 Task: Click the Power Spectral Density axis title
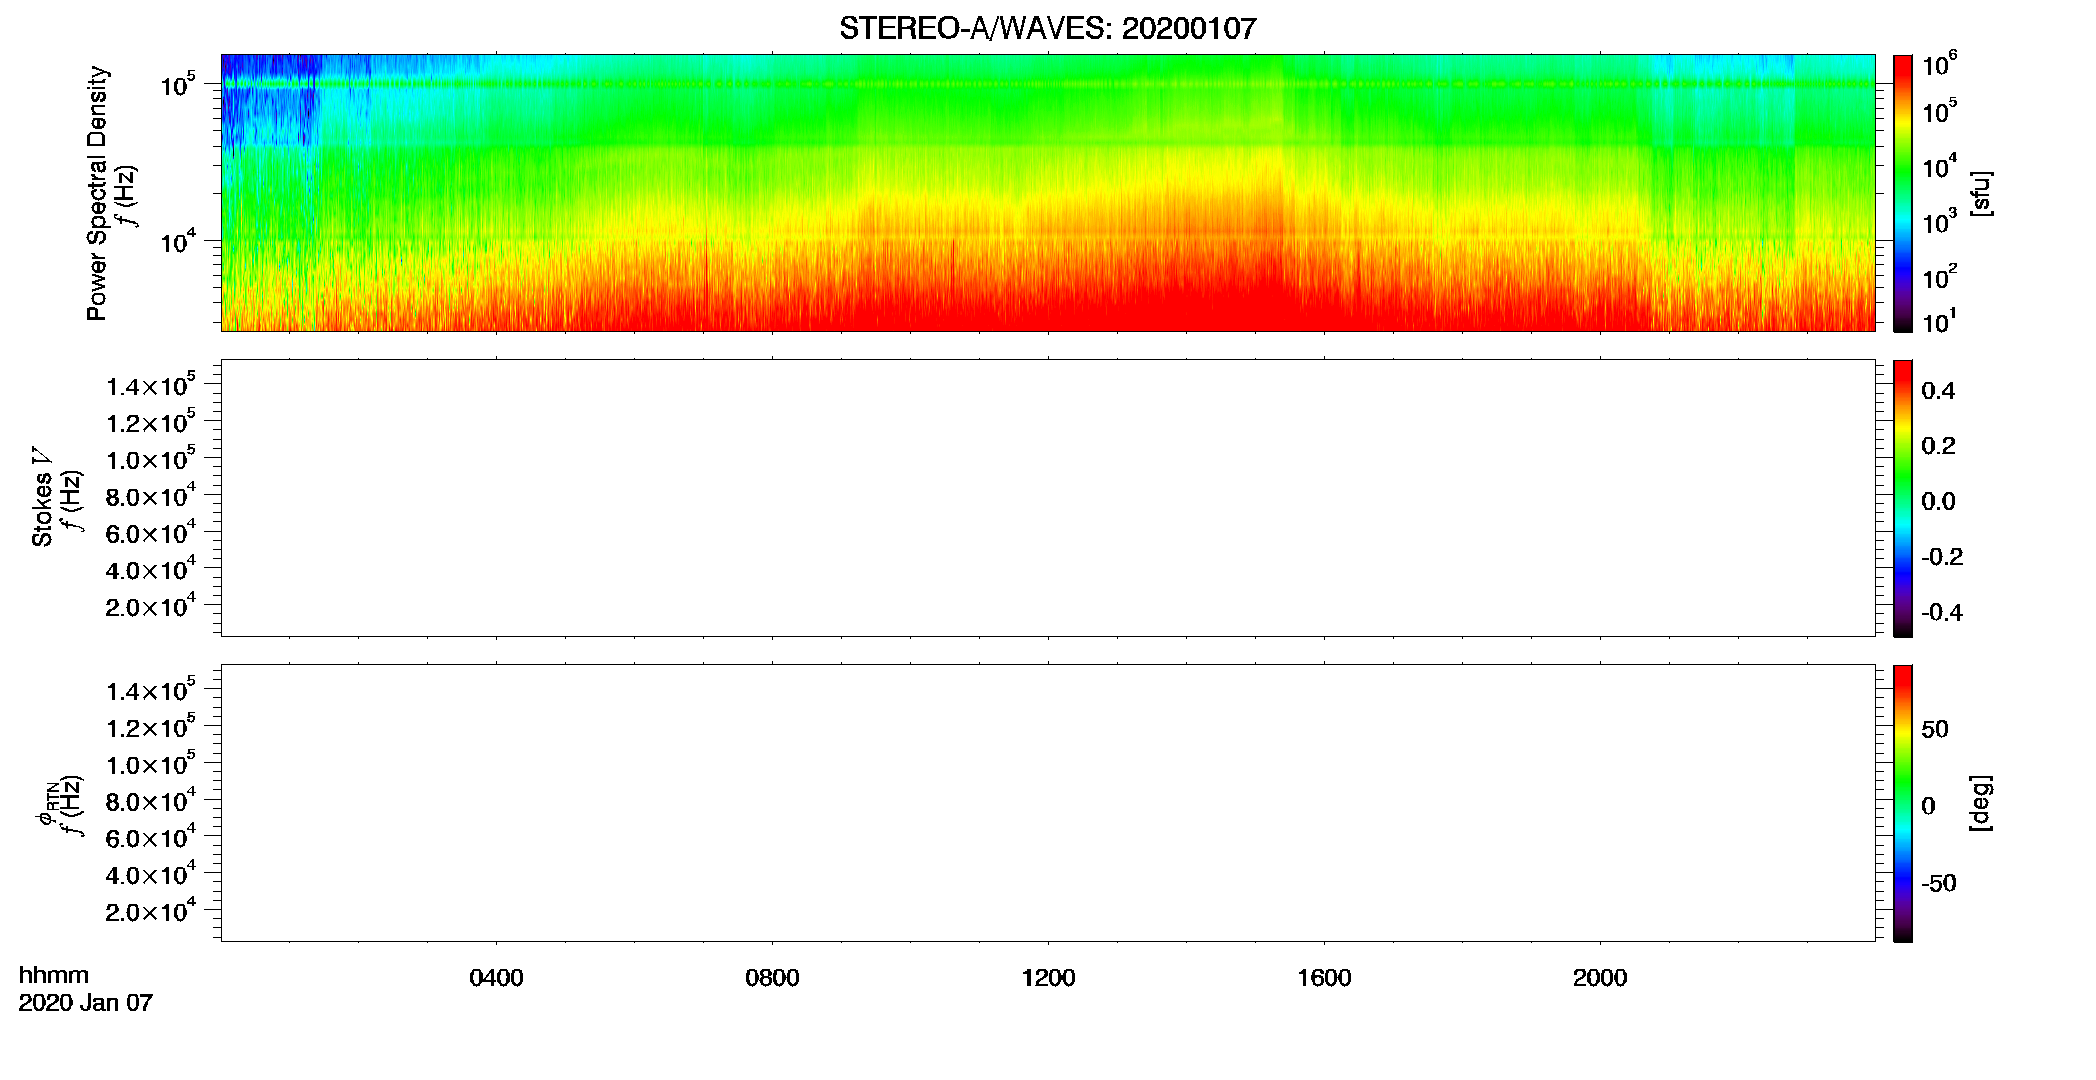click(x=97, y=193)
